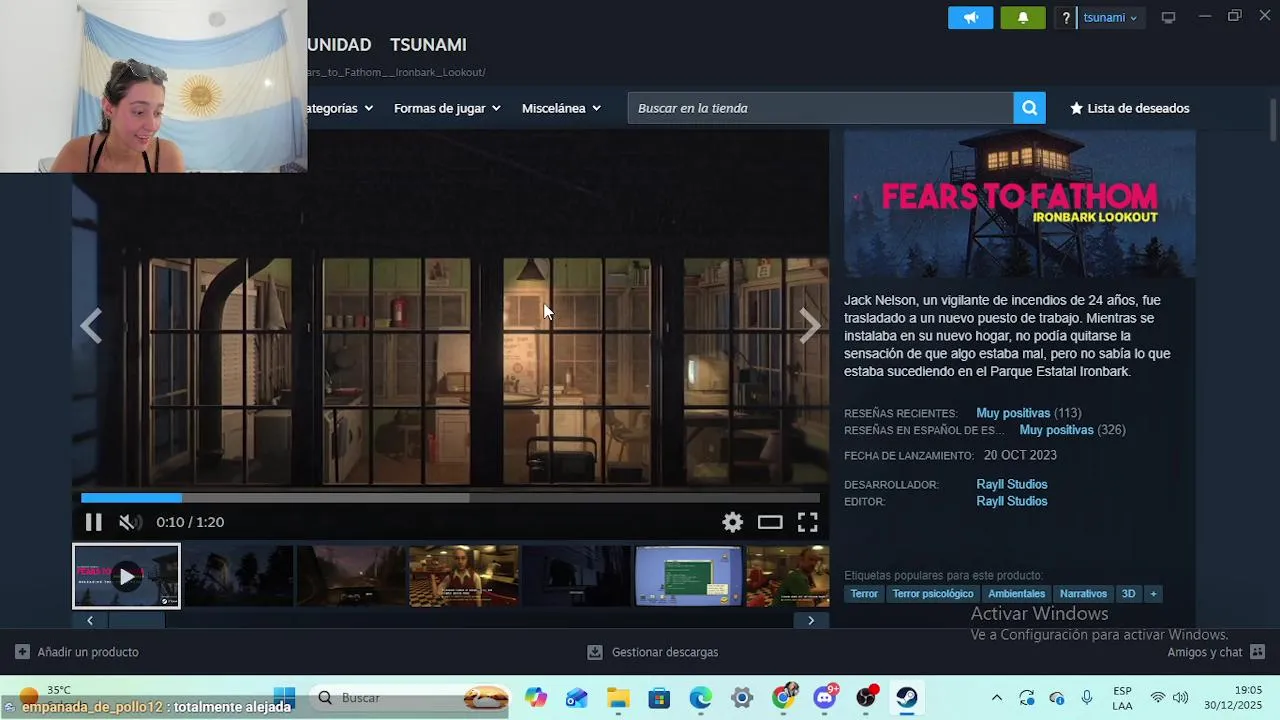Open developer Rayll Studios link

[x=1011, y=484]
